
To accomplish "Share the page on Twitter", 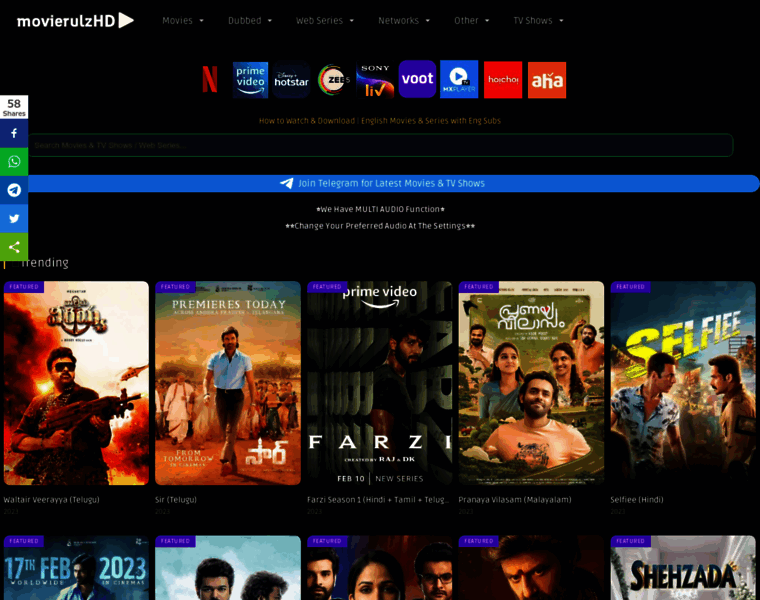I will pos(14,219).
